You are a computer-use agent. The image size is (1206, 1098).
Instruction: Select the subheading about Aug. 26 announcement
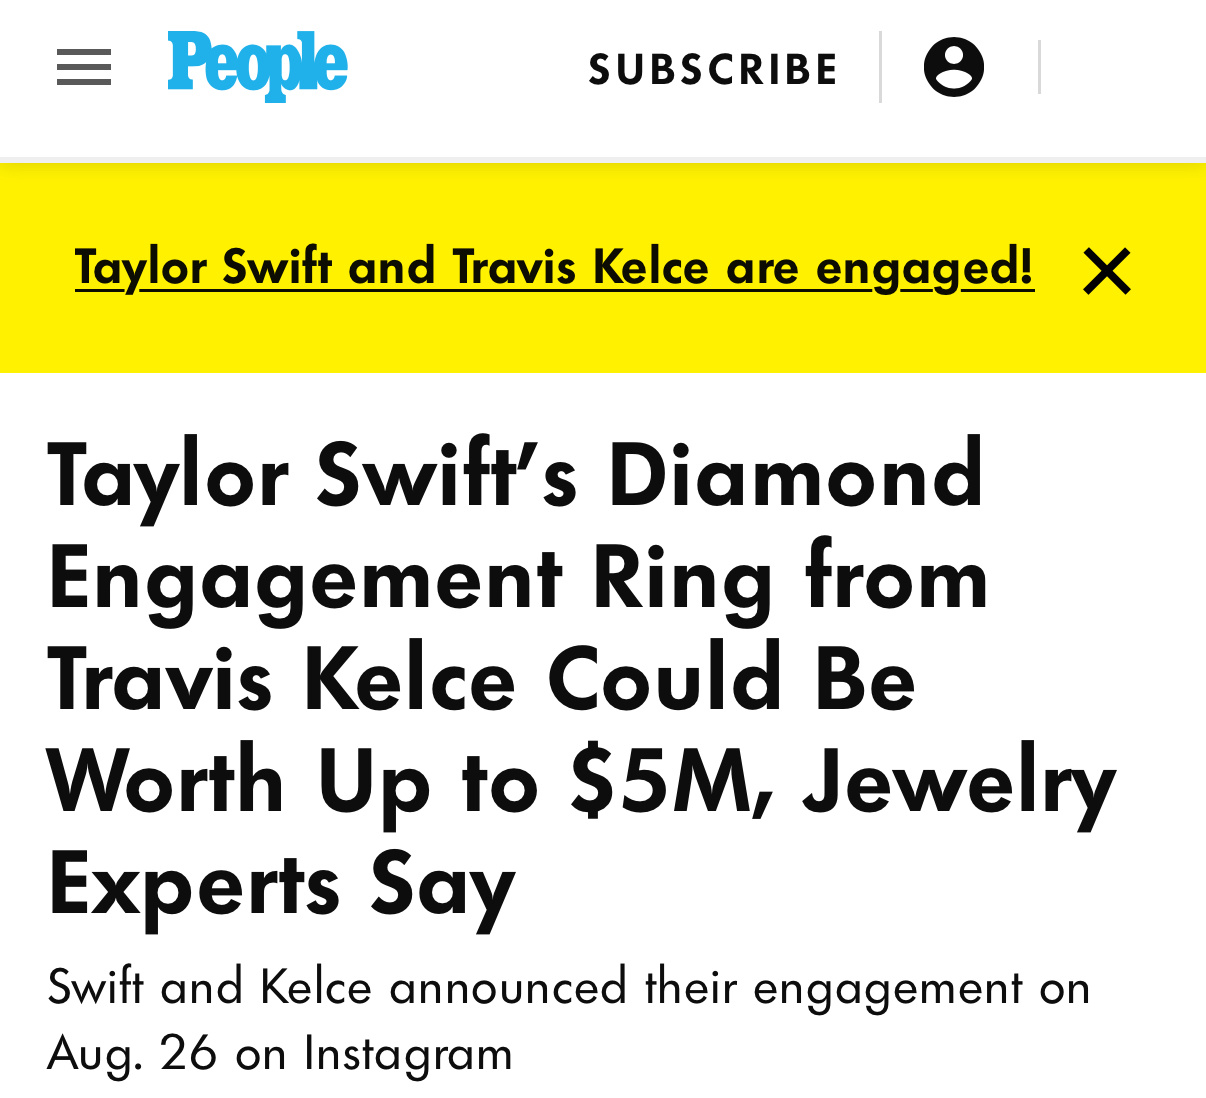[x=568, y=1019]
